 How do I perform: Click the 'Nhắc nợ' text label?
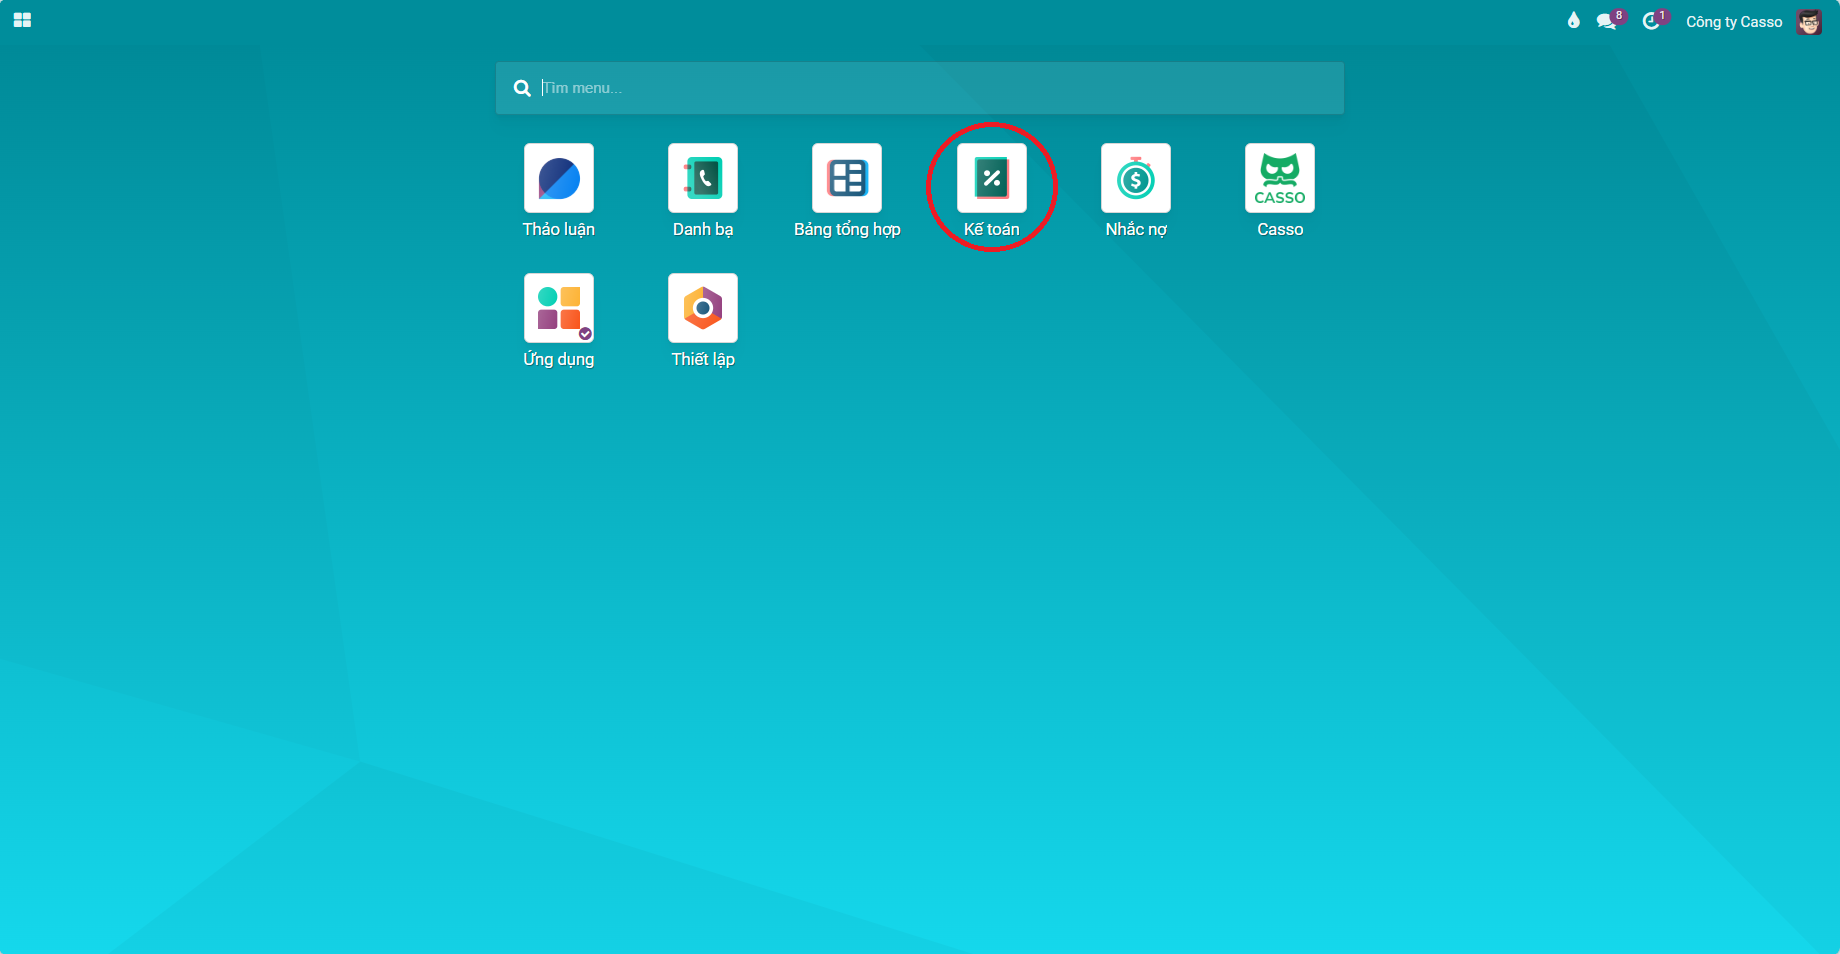click(1136, 229)
